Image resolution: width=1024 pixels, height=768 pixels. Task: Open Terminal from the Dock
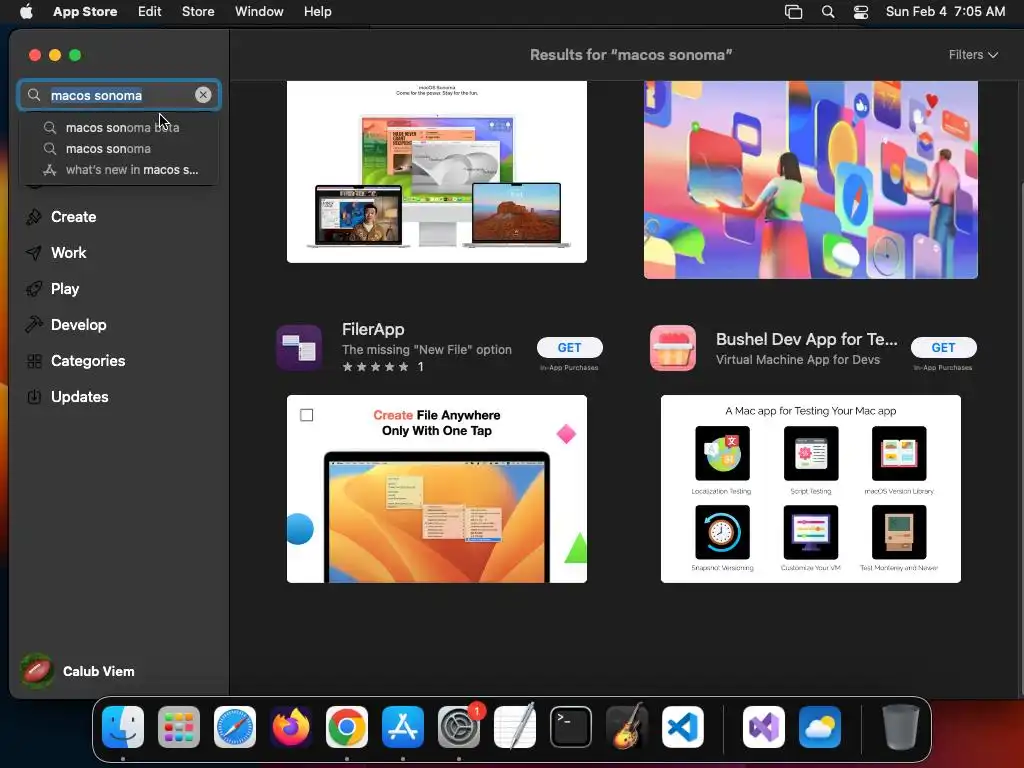[571, 727]
